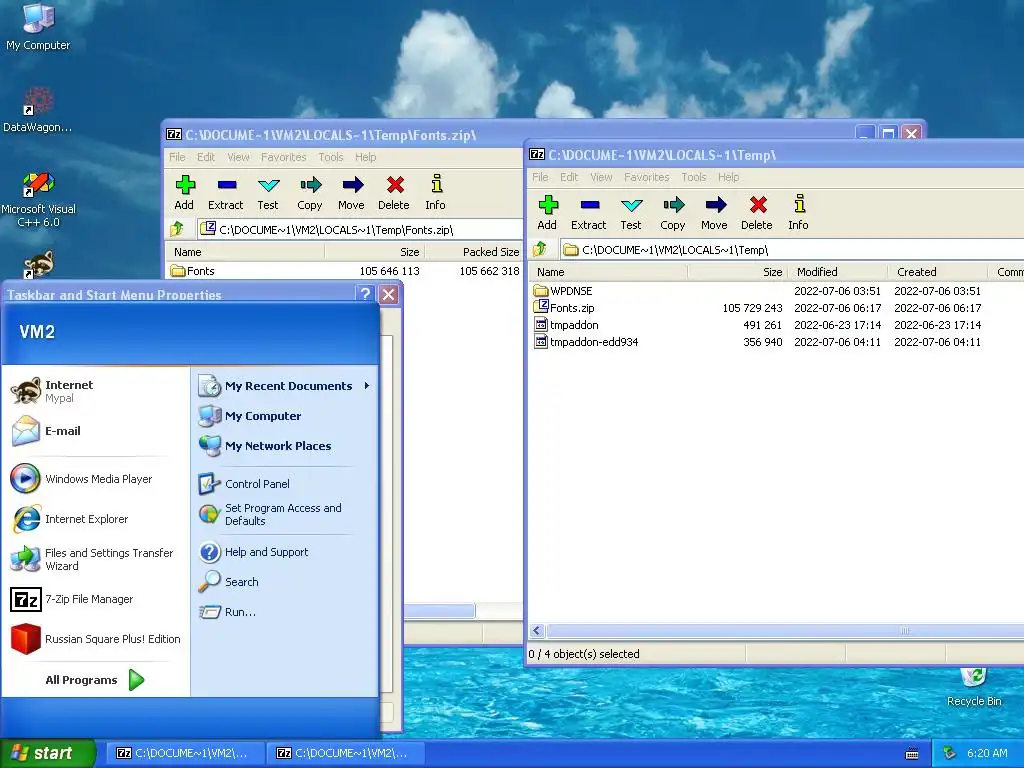The height and width of the screenshot is (768, 1024).
Task: Click Move icon in Temp folder window
Action: click(x=715, y=205)
